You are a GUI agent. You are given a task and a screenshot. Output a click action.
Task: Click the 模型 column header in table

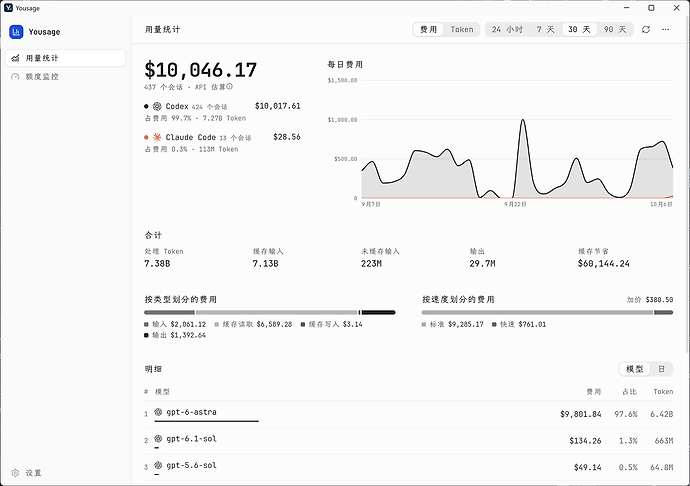pos(162,392)
